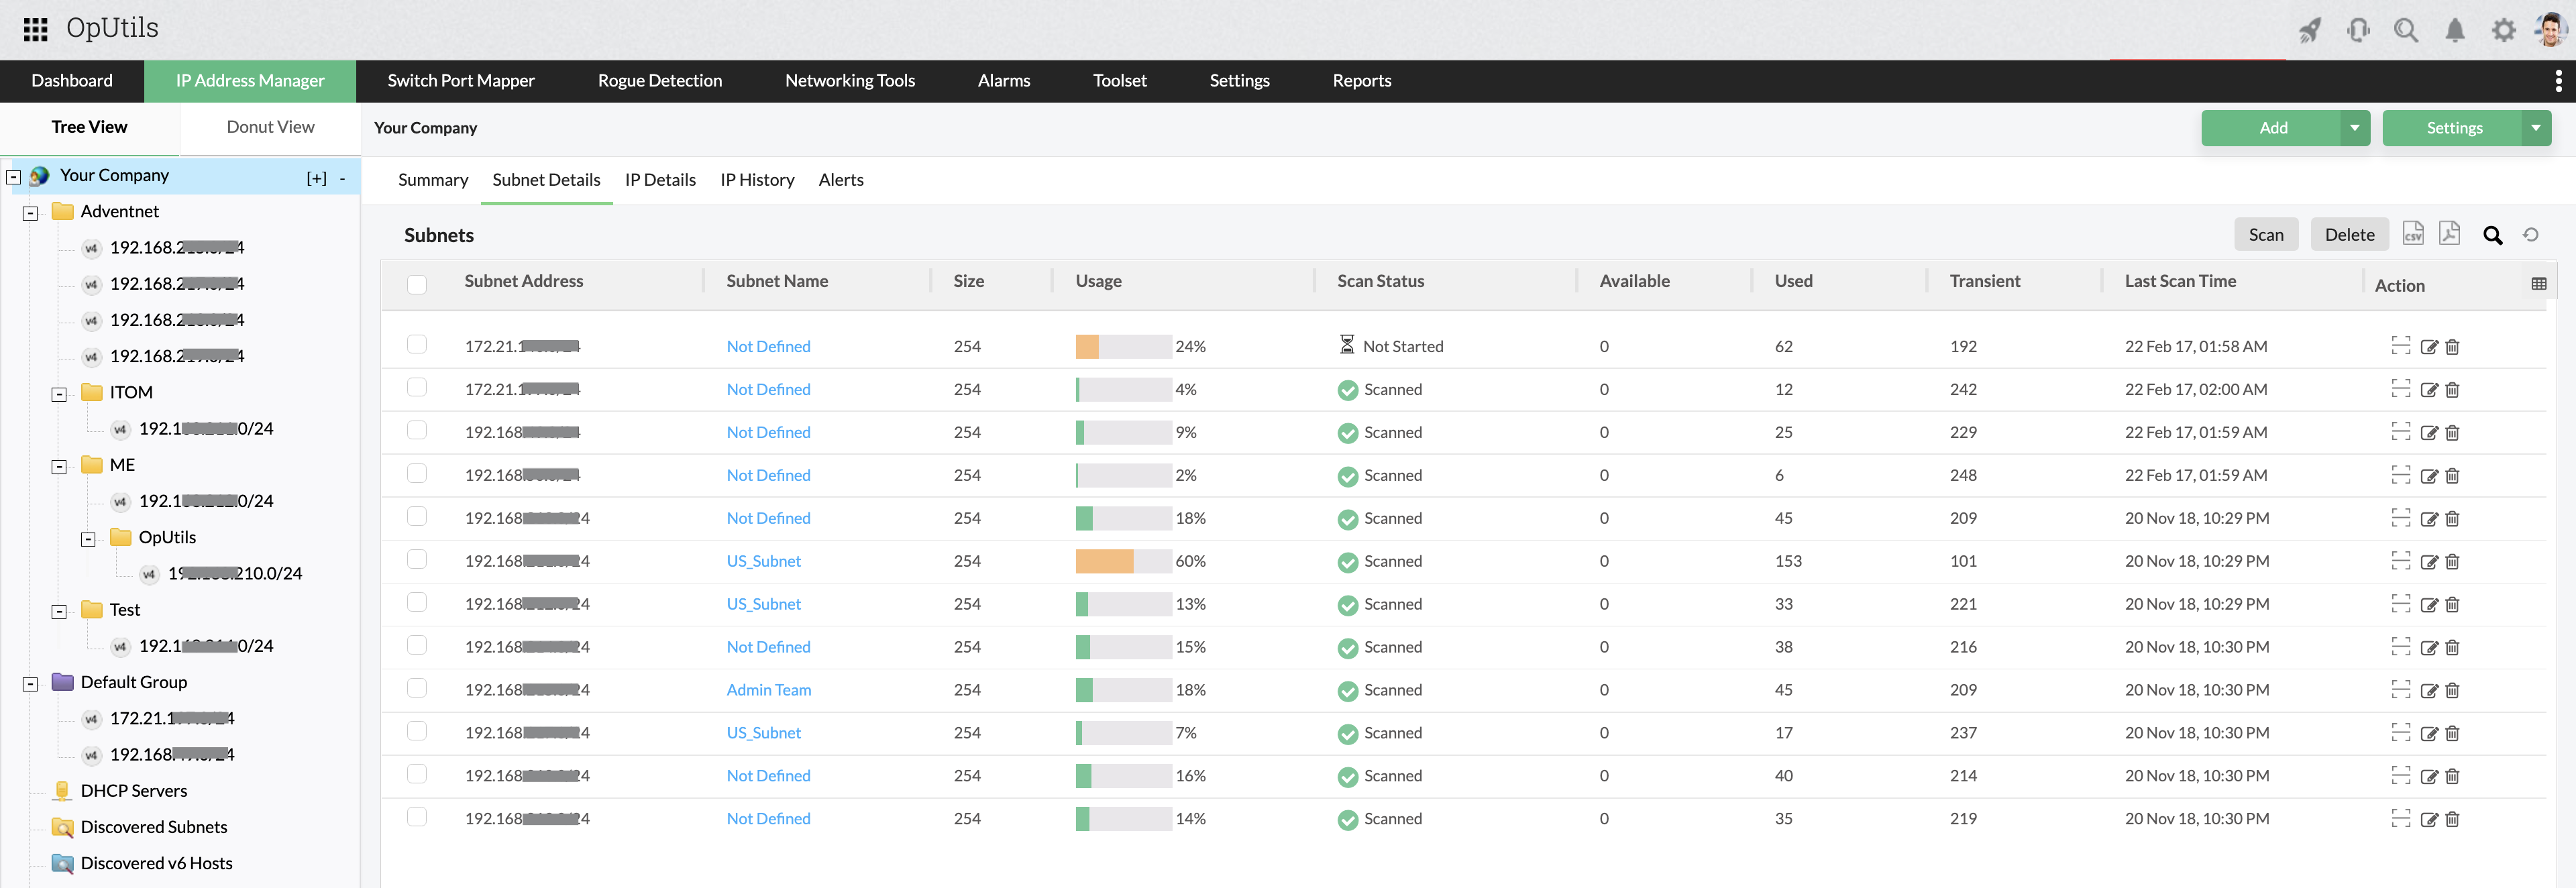This screenshot has height=888, width=2576.
Task: Edit the Admin Team subnet row
Action: (x=2428, y=691)
